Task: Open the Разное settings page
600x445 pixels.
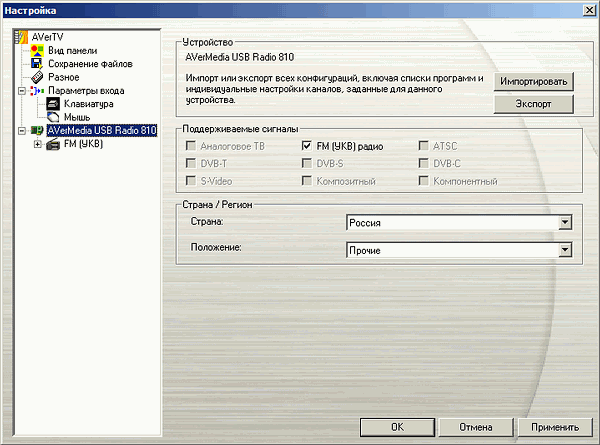Action: [64, 77]
